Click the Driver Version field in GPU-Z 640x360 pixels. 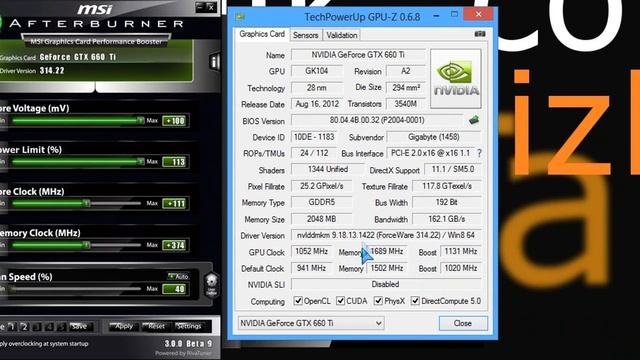(386, 236)
